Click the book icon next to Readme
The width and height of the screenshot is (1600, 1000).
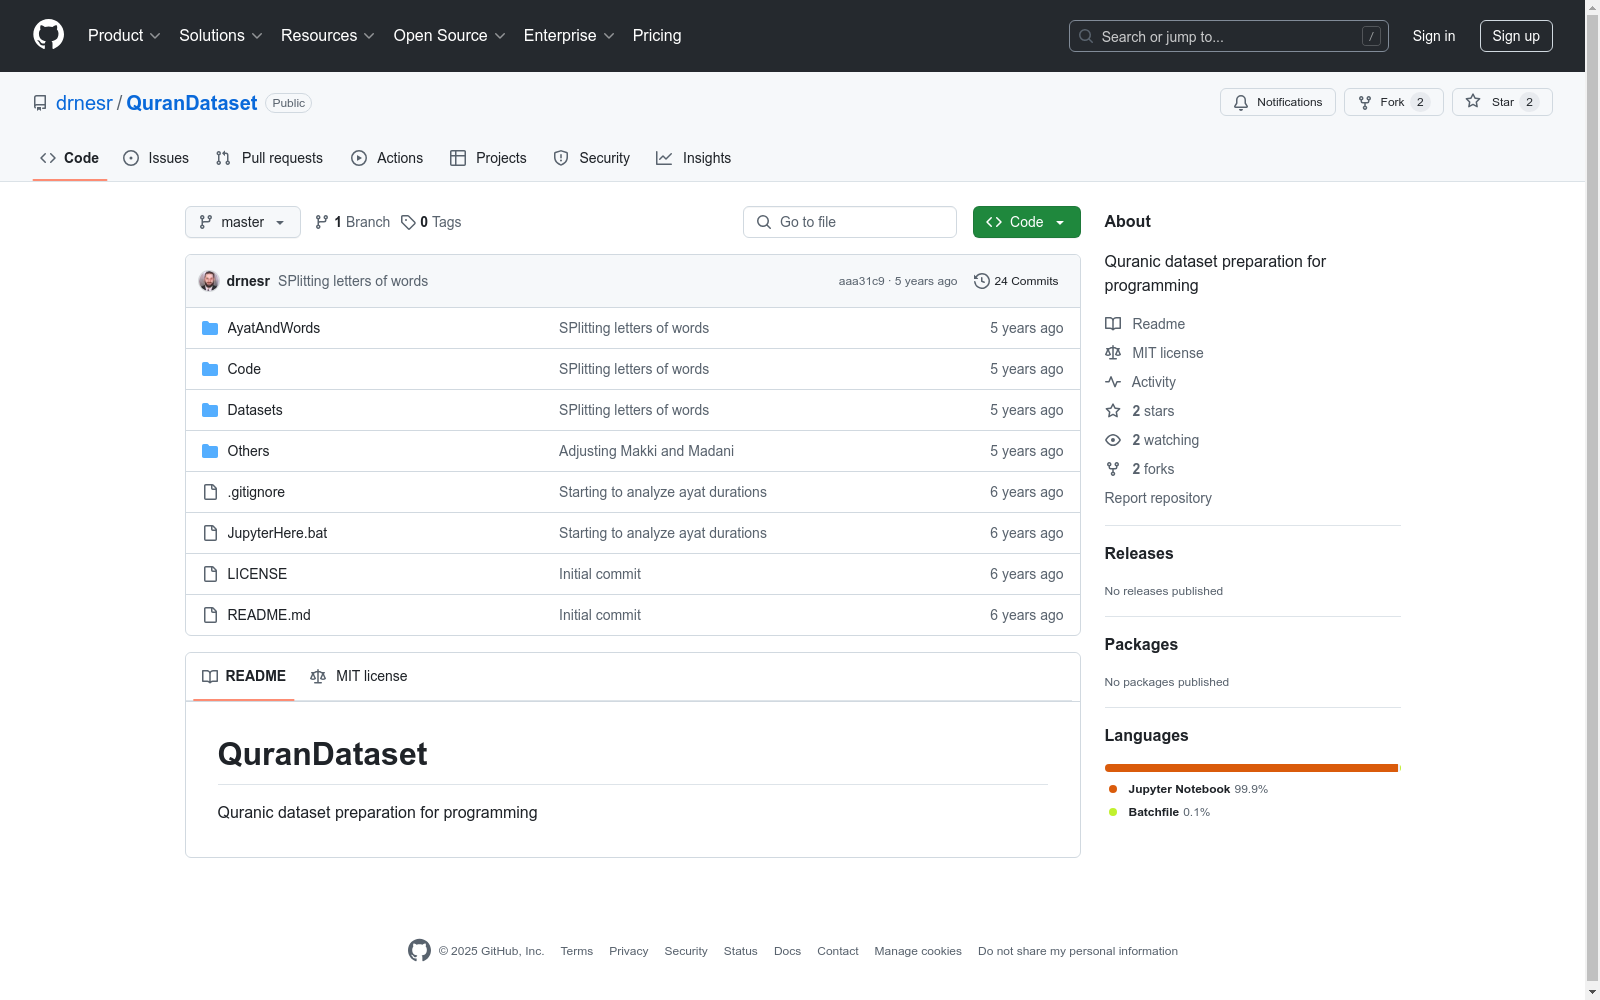pyautogui.click(x=1113, y=324)
